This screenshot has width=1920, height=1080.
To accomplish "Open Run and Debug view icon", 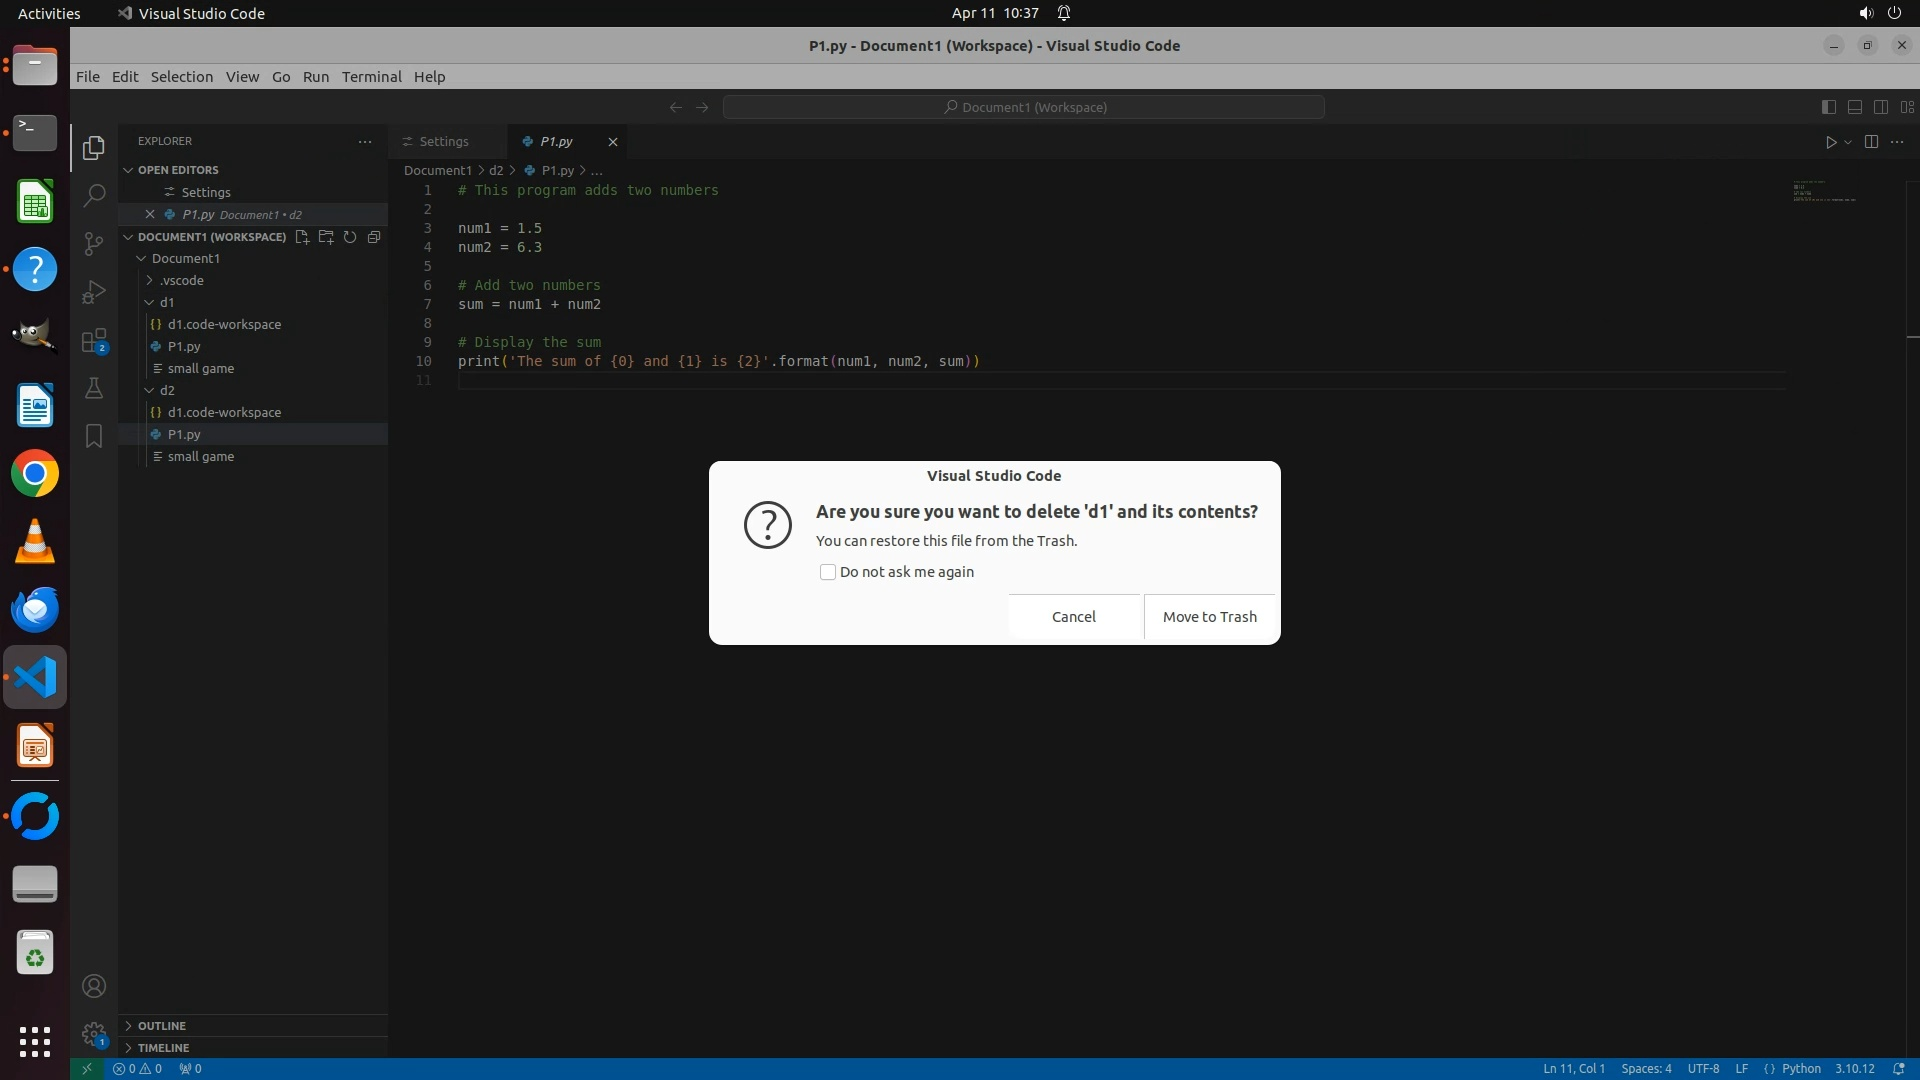I will point(94,292).
